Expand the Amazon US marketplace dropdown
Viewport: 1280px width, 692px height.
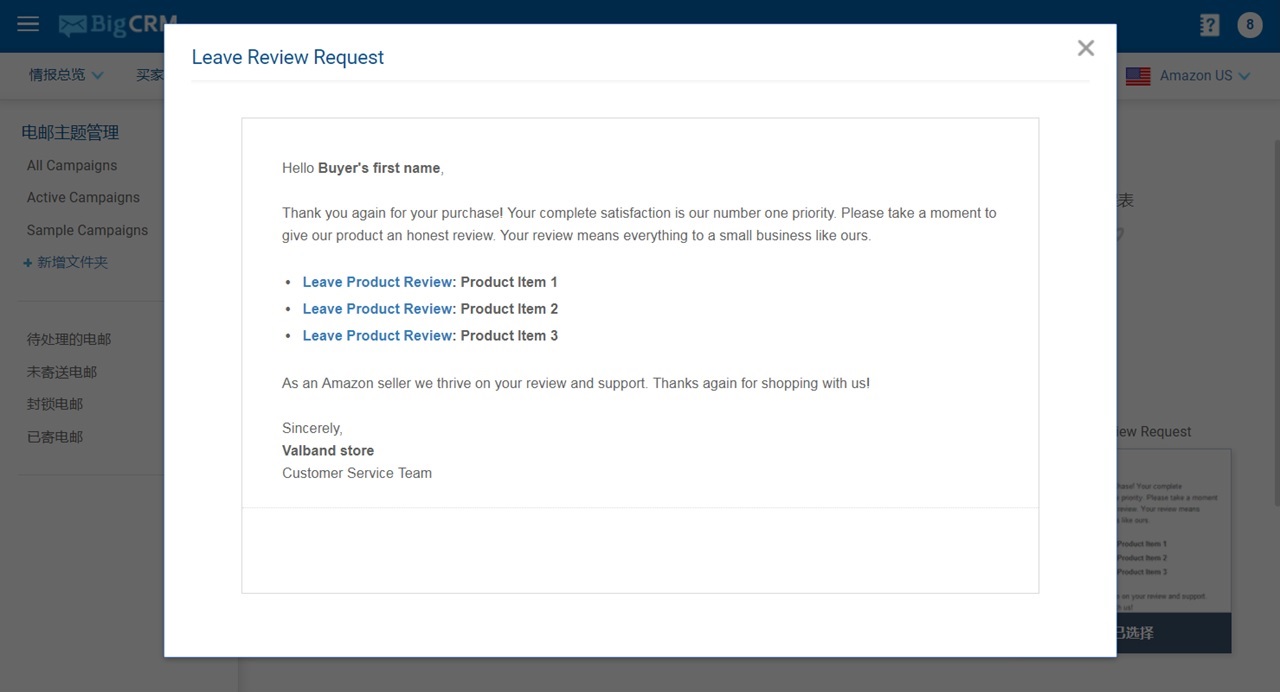pyautogui.click(x=1204, y=76)
